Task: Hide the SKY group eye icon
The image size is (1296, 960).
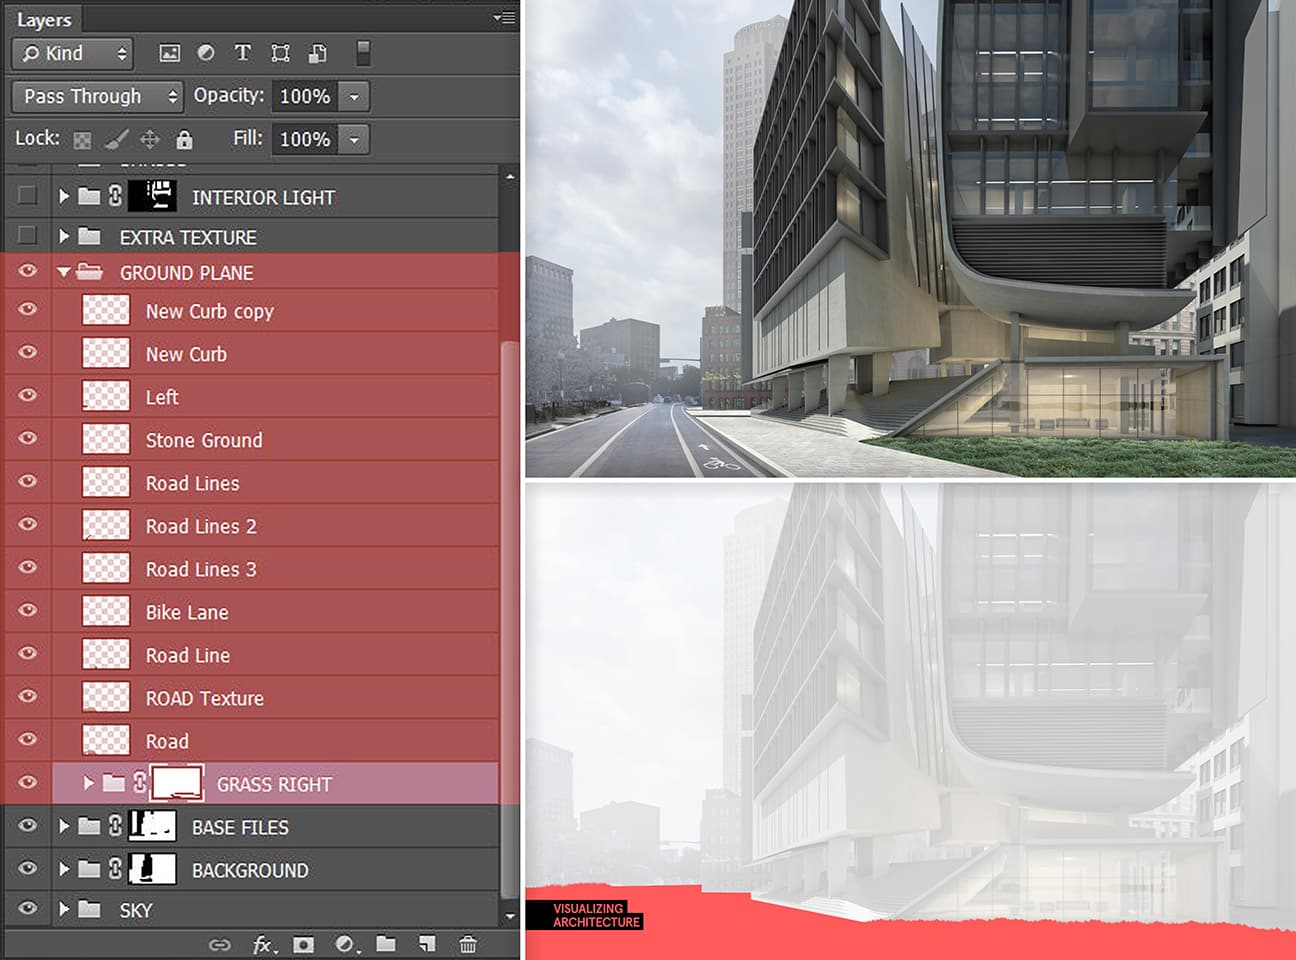Action: point(27,908)
